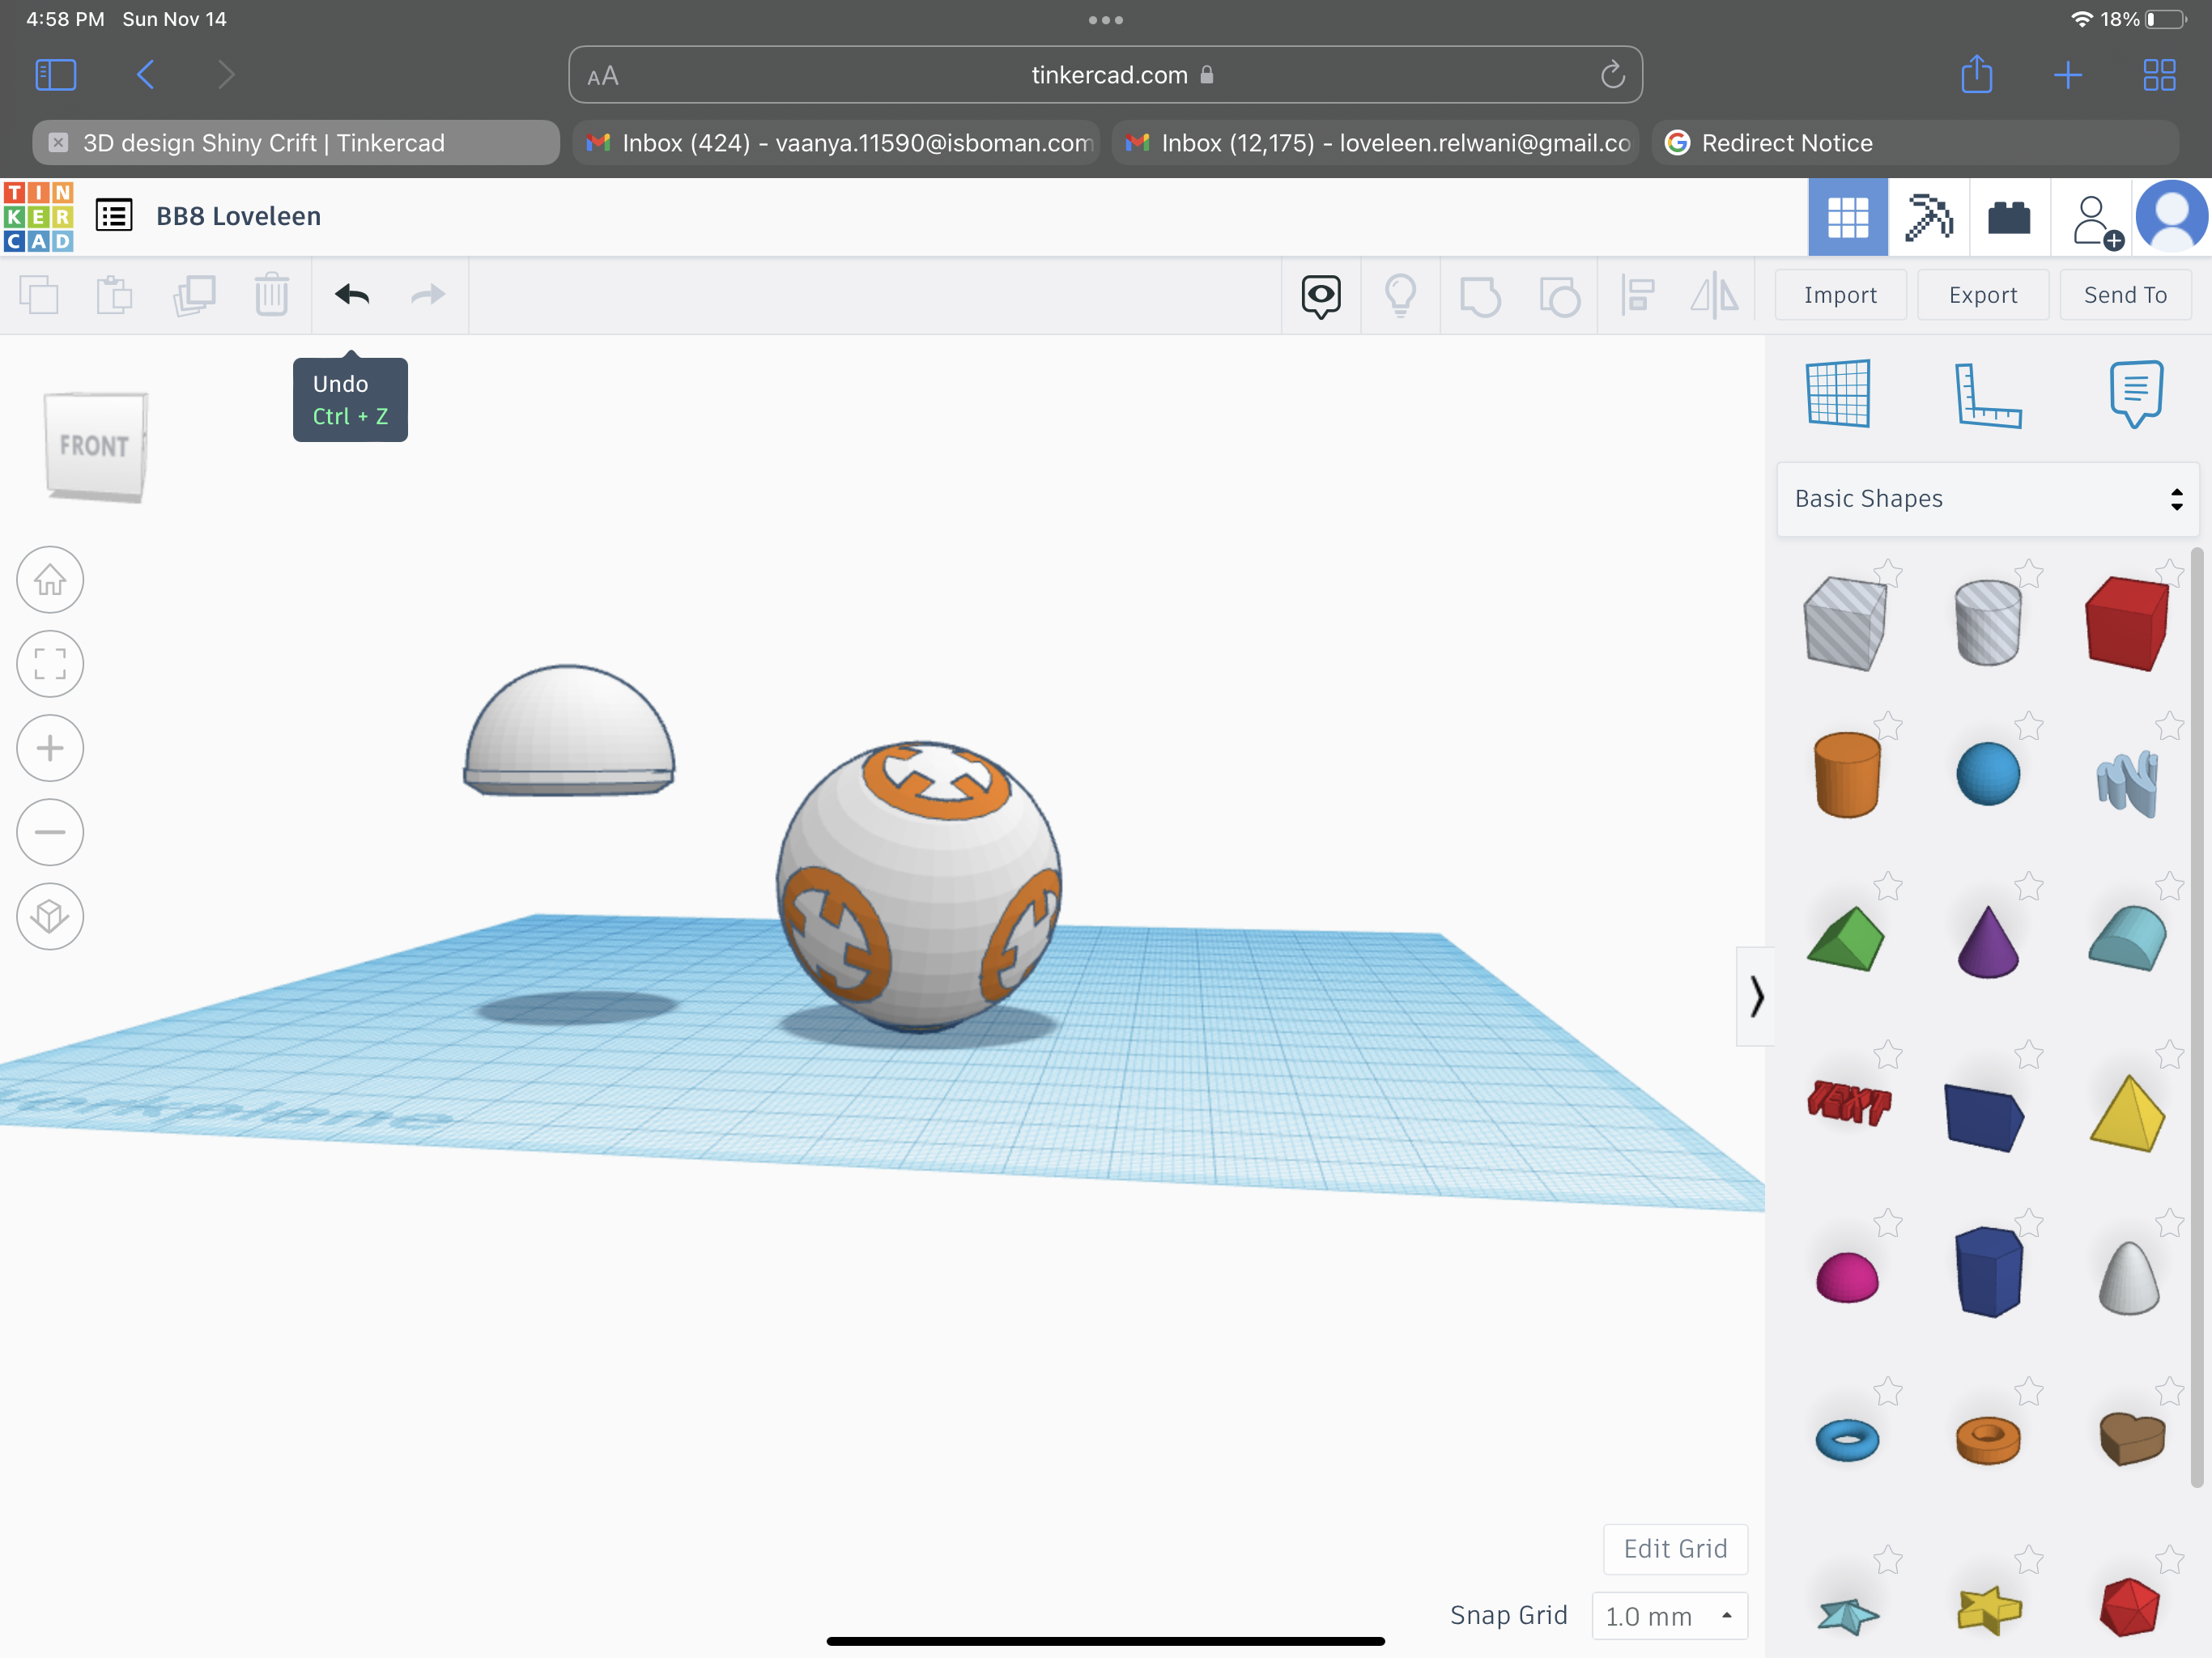
Task: Click the Delete trash icon
Action: tap(271, 295)
